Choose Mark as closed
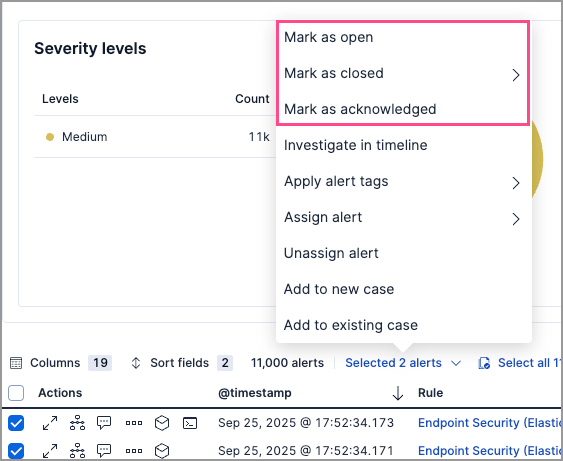 (403, 73)
